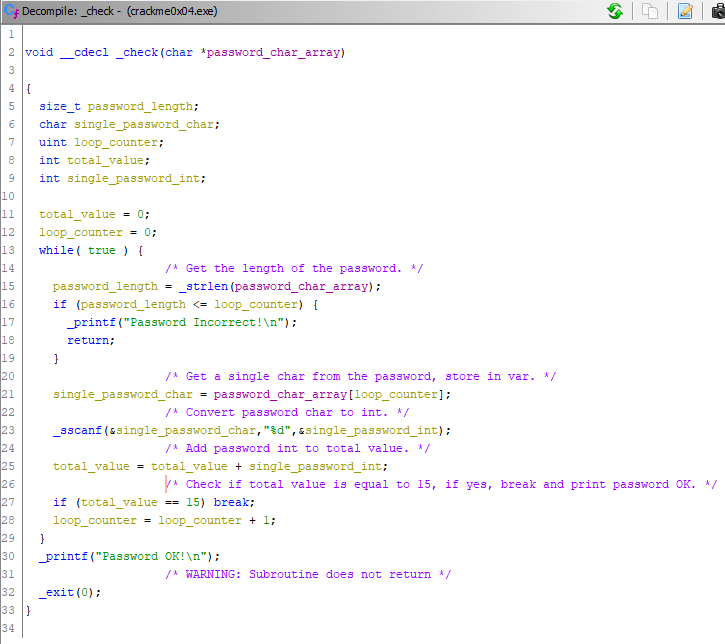Click '__cdecl' calling convention keyword

tap(85, 52)
